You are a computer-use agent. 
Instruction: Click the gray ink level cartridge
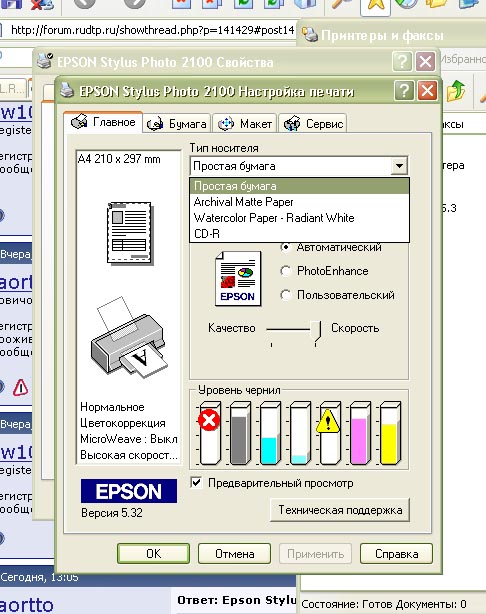click(240, 432)
